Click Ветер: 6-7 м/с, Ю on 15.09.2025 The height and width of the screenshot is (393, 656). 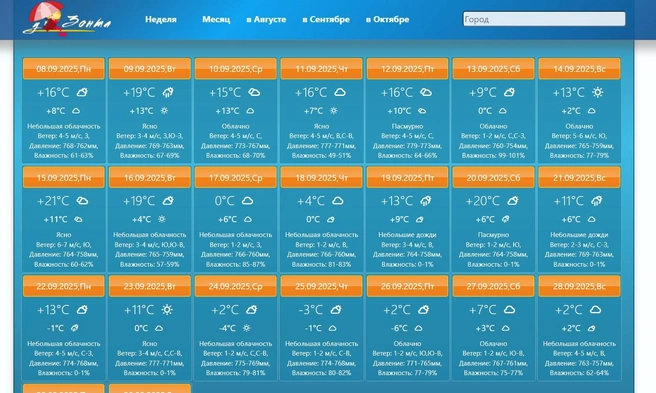[x=64, y=244]
